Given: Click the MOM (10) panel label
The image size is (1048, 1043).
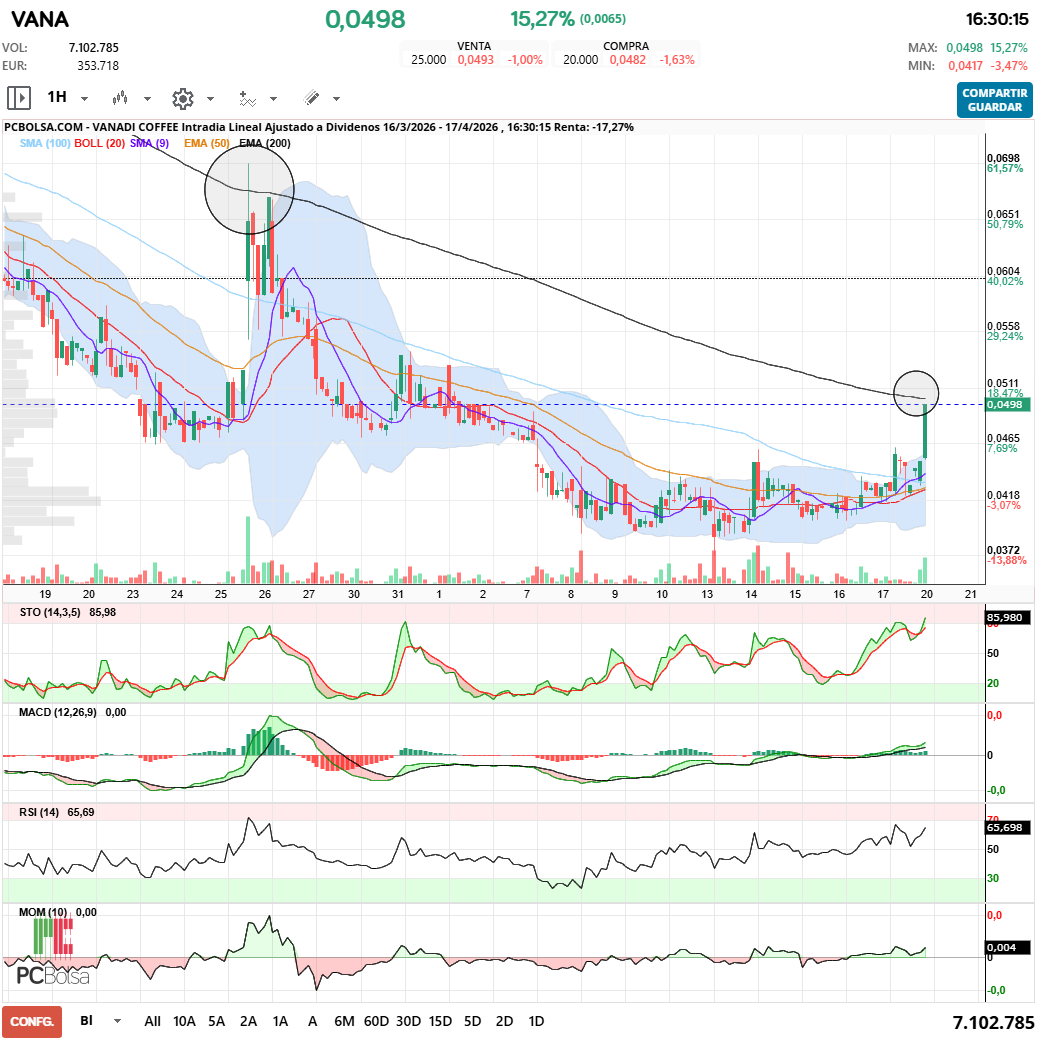Looking at the screenshot, I should tap(43, 912).
